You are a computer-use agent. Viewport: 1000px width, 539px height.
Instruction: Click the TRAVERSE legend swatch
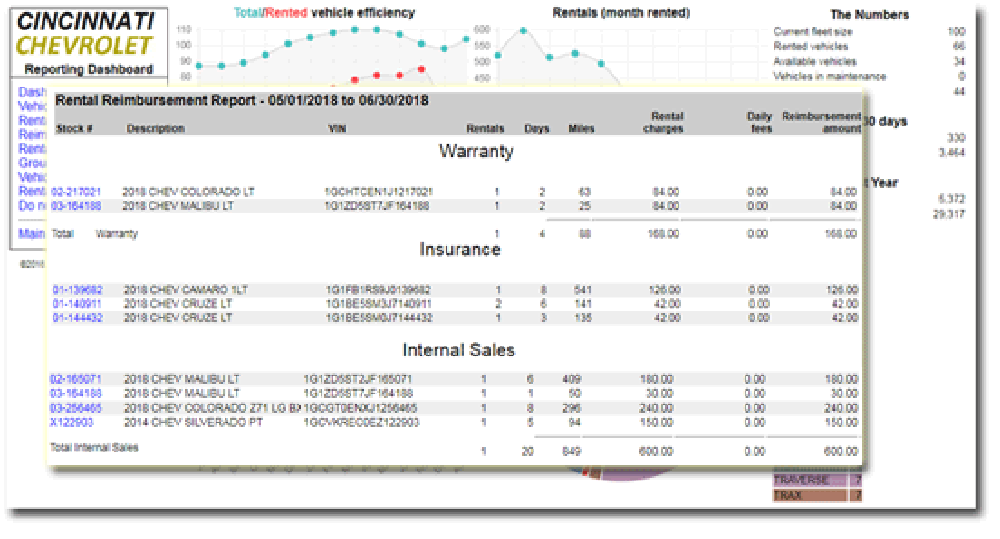click(810, 480)
